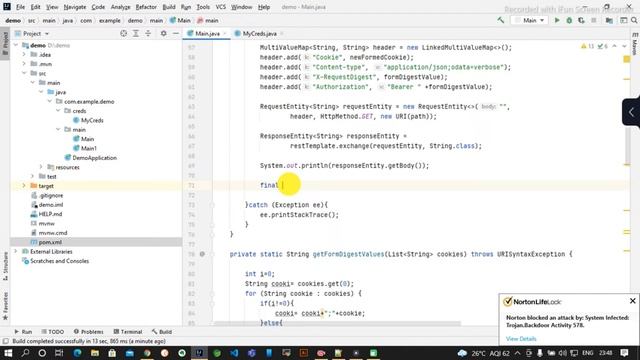Open the Run tool window tab
The image size is (640, 360).
(x=23, y=332)
